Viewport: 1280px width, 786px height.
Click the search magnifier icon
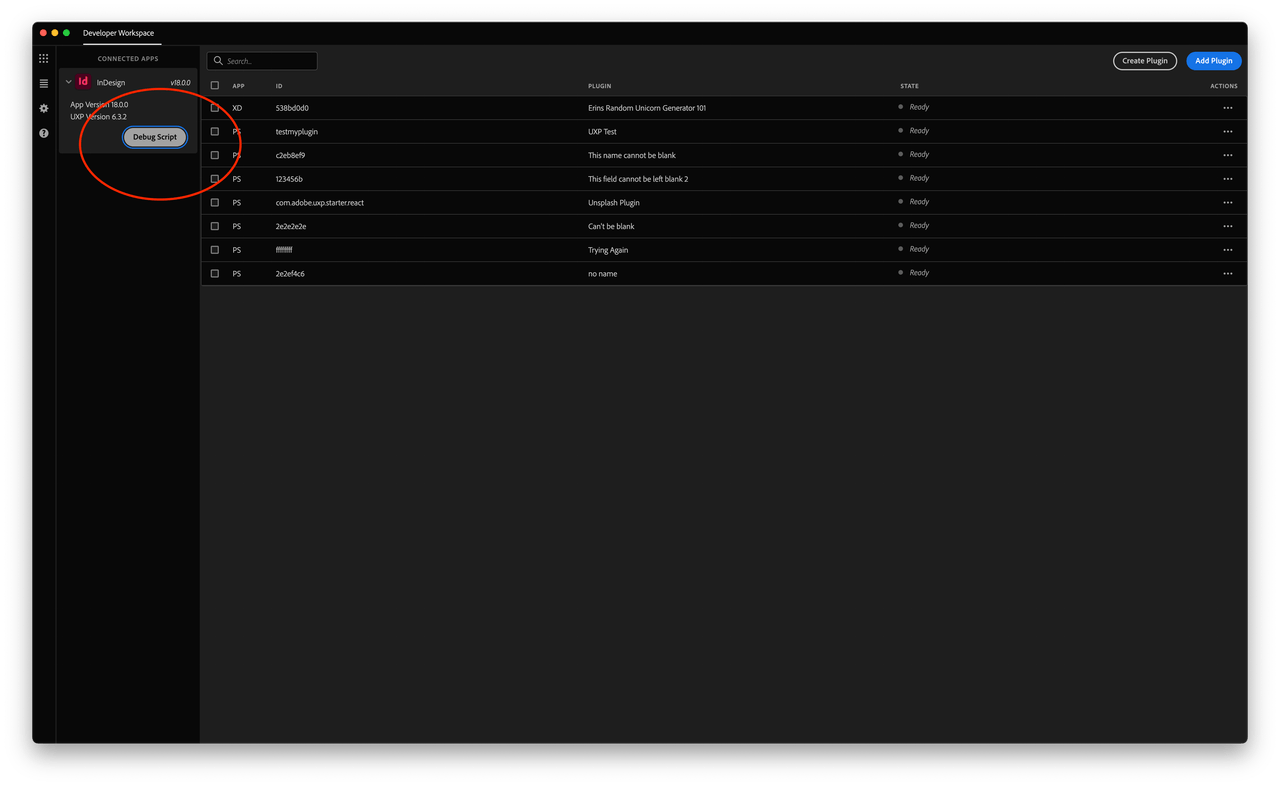point(218,61)
